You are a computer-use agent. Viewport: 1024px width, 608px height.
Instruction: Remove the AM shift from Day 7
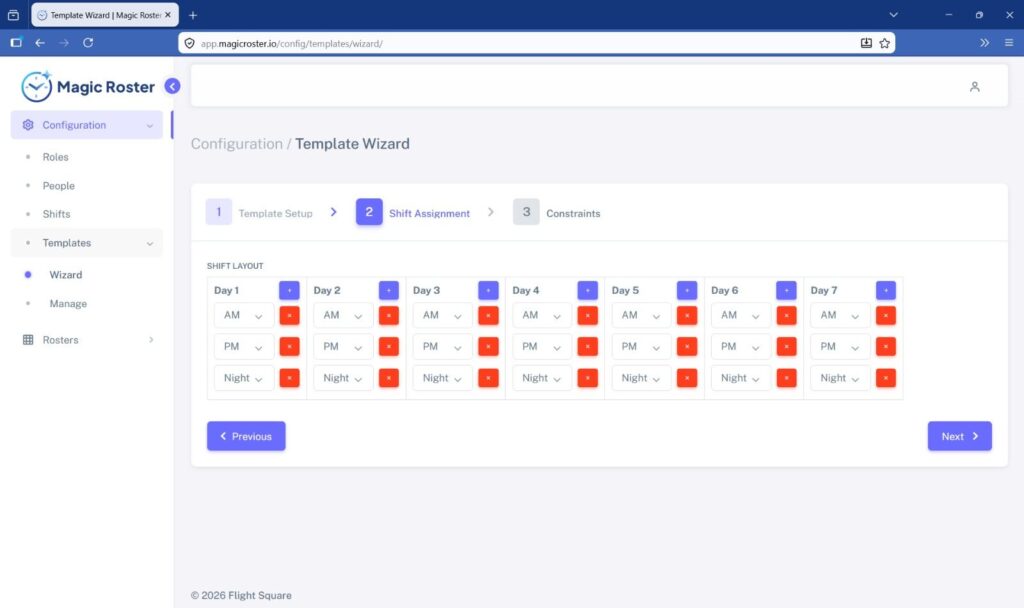click(x=886, y=315)
